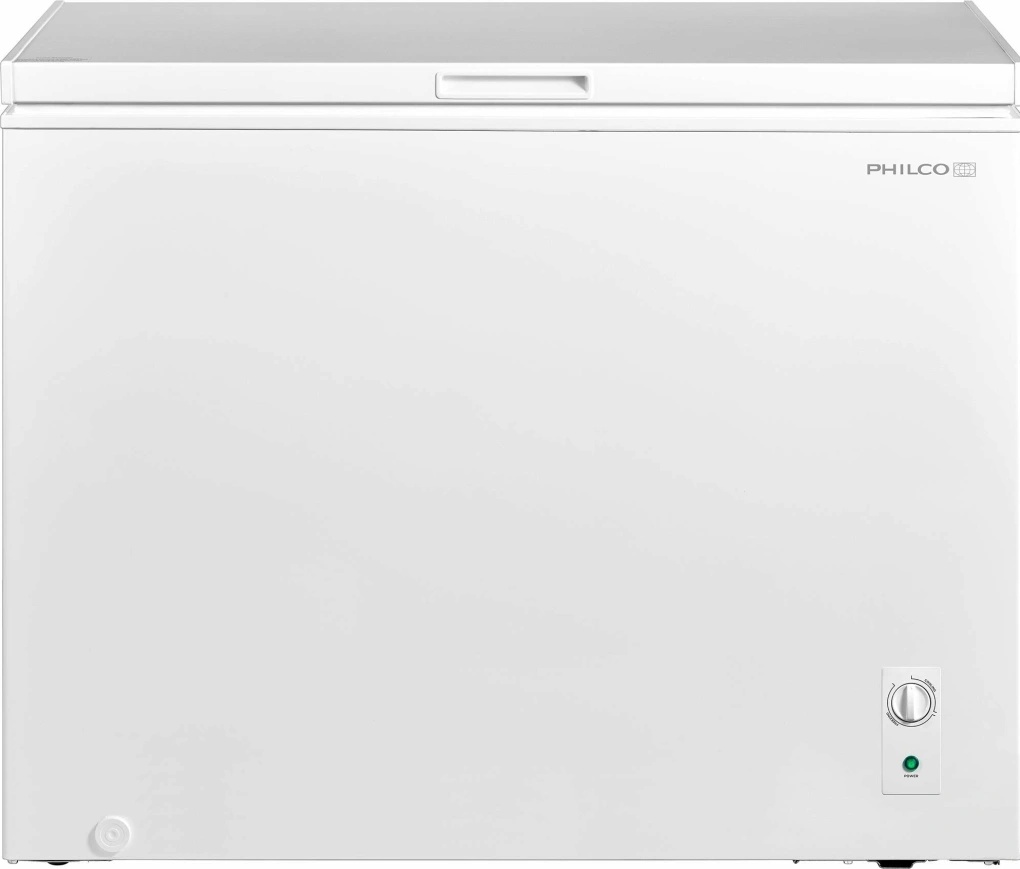Click the recessed lid handle
Viewport: 1020px width, 869px height.
[513, 85]
